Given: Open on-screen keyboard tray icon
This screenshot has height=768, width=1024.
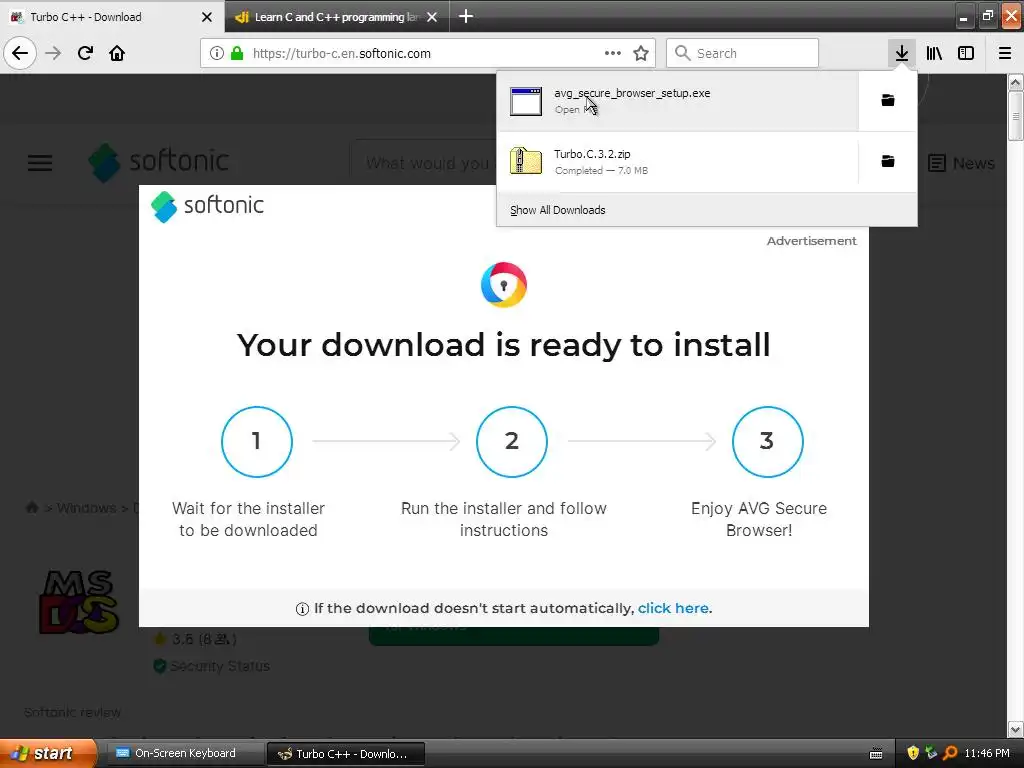Looking at the screenshot, I should pos(876,754).
